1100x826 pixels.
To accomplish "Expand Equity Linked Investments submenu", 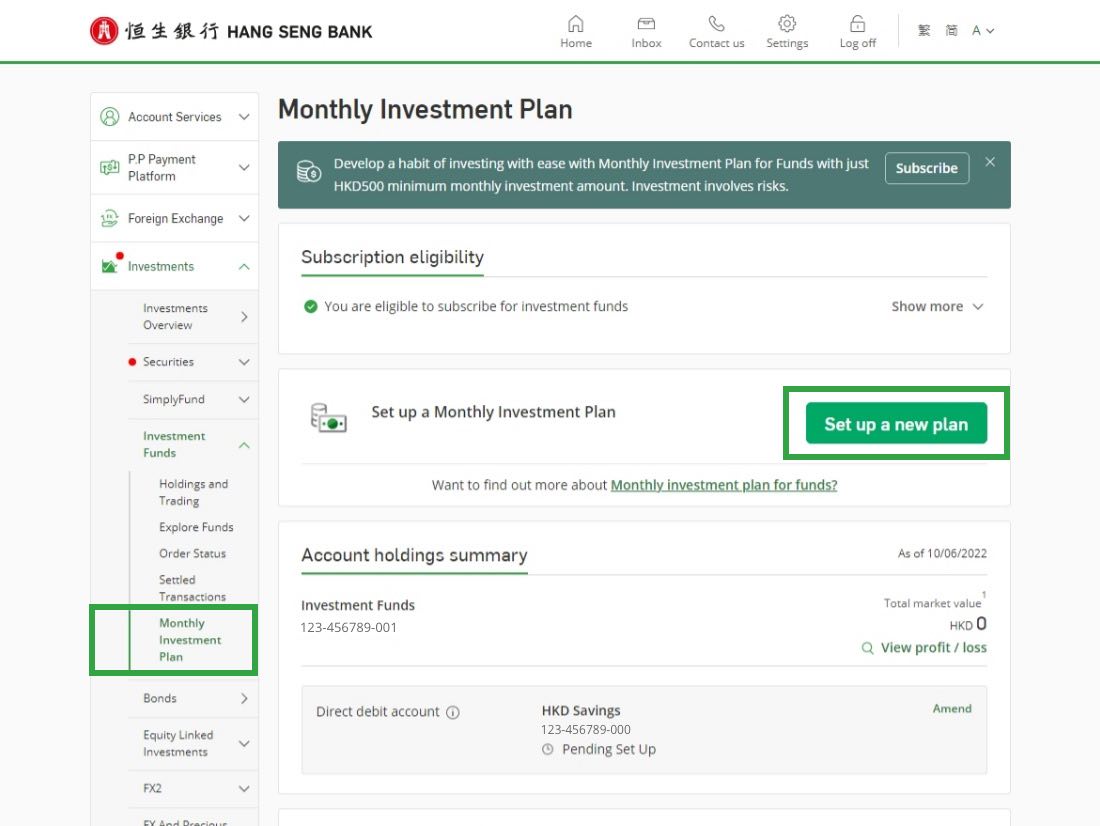I will pos(243,743).
